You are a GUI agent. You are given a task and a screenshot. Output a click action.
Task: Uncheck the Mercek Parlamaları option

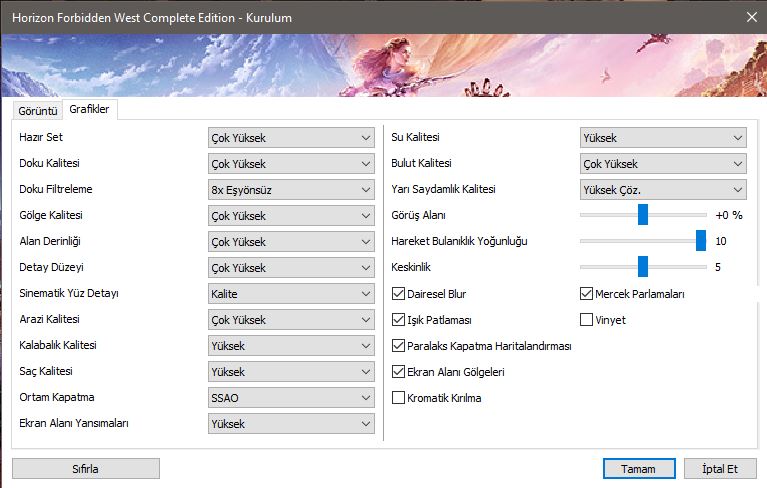(x=586, y=294)
